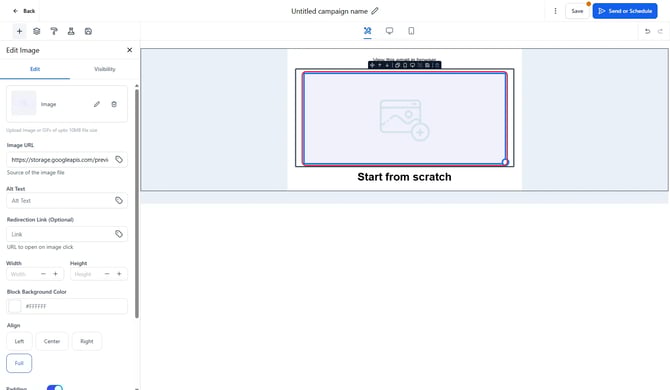Edit campaign name pencil icon
This screenshot has height=390, width=670.
375,11
